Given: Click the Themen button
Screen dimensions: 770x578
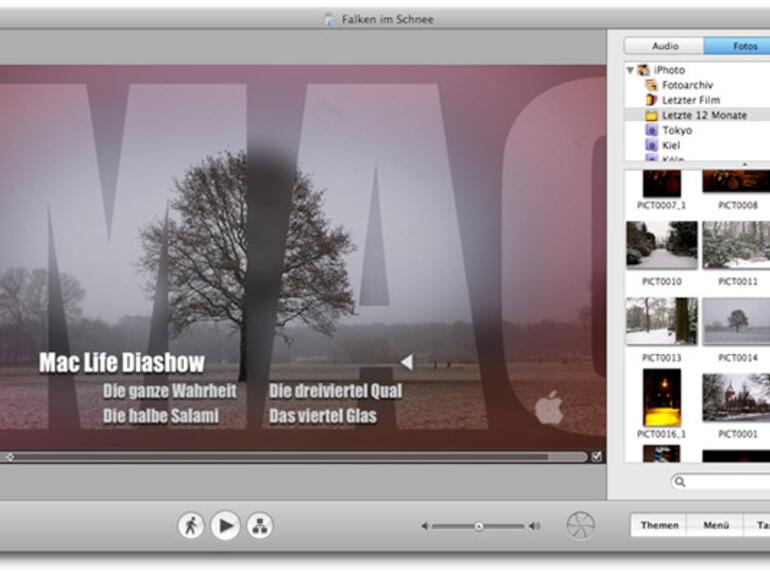Looking at the screenshot, I should pos(659,525).
